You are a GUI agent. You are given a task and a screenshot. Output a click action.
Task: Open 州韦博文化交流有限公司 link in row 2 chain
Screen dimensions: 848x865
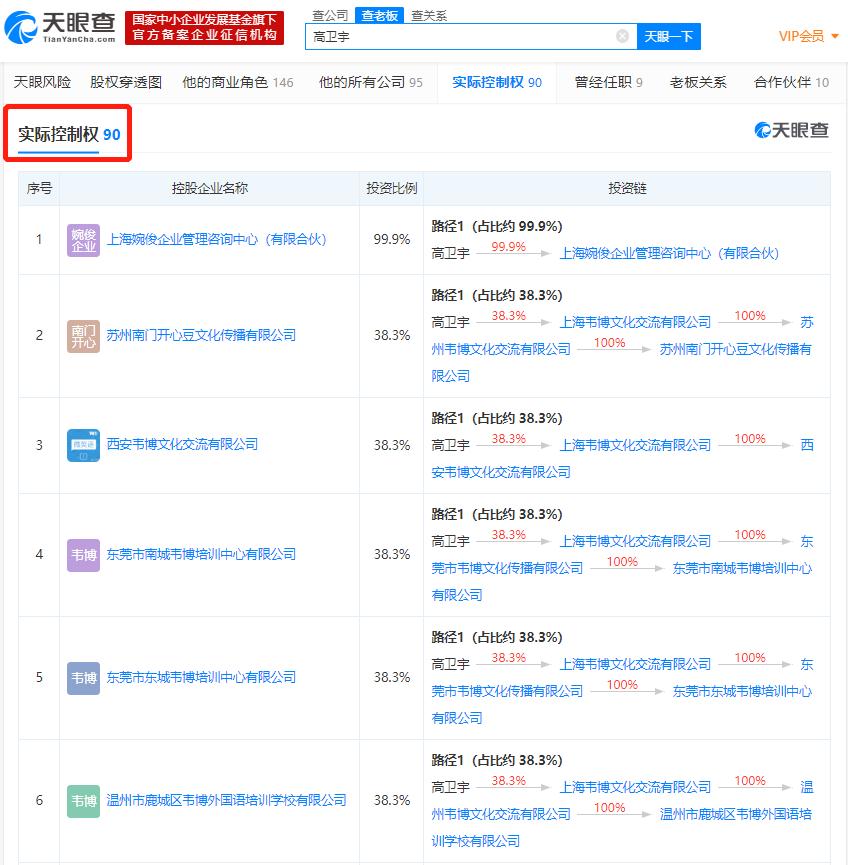click(x=501, y=350)
